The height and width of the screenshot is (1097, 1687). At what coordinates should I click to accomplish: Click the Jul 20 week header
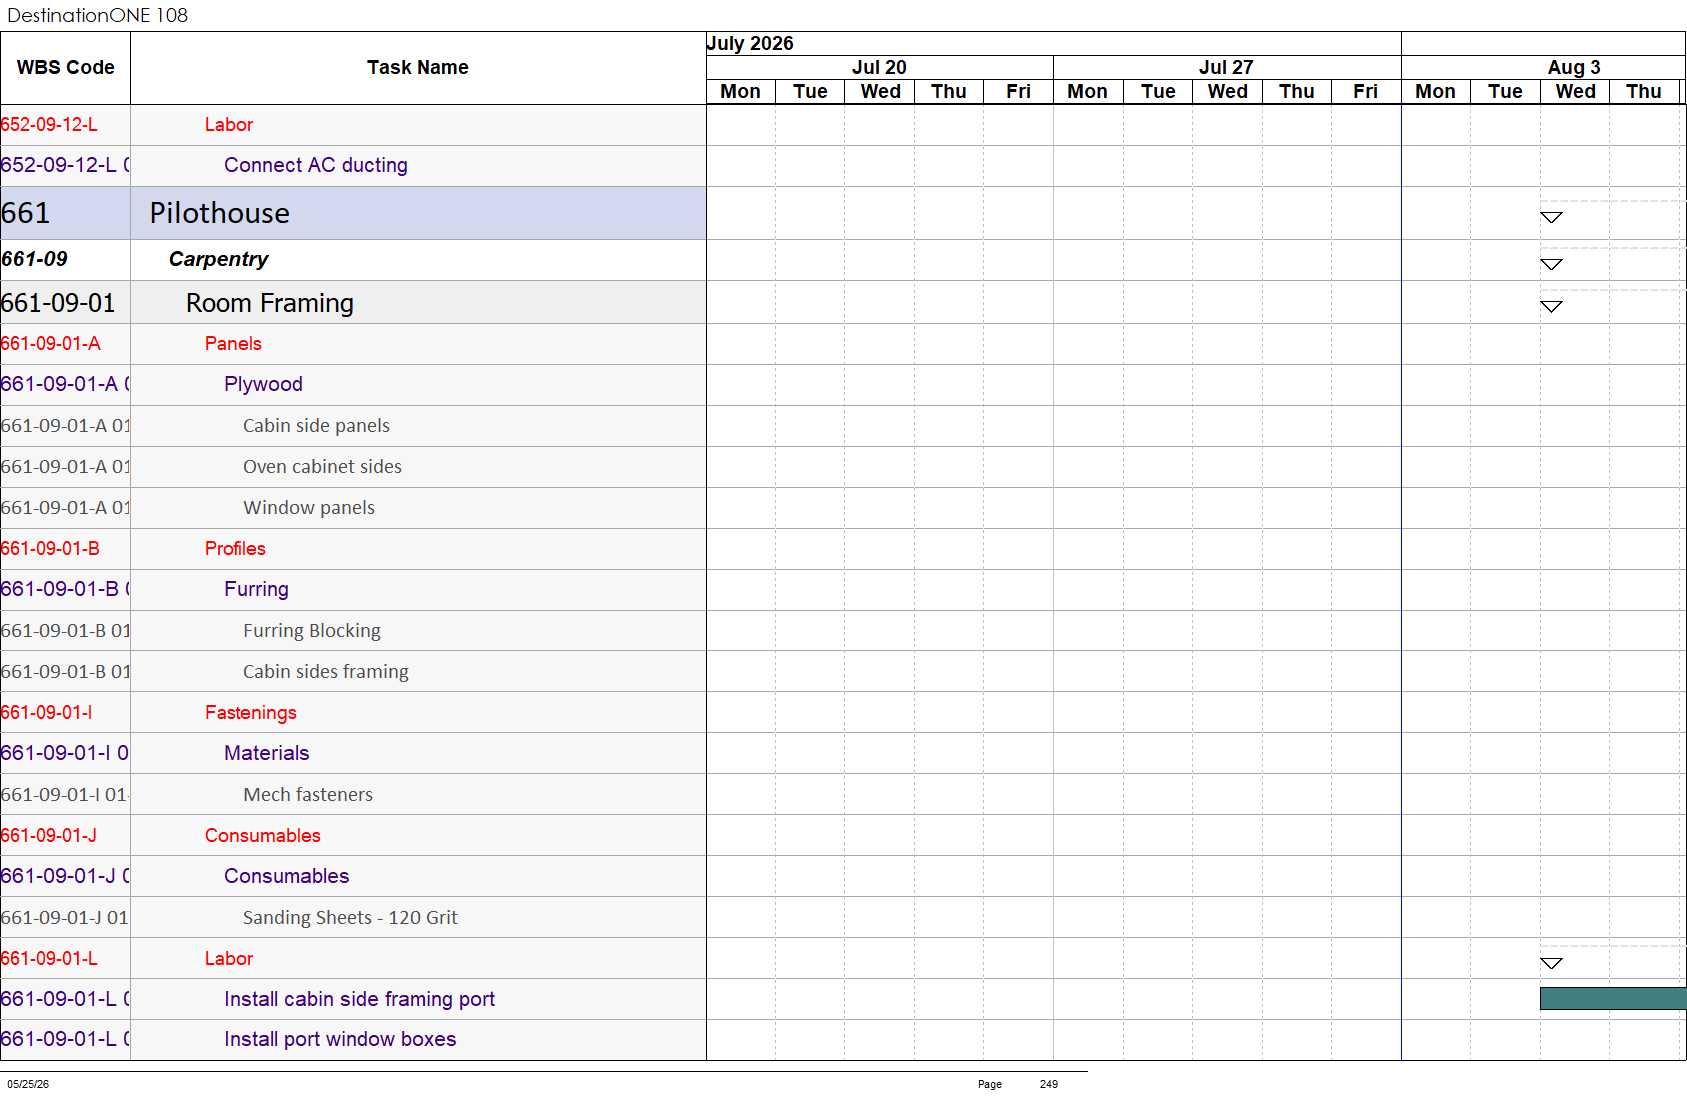[x=879, y=67]
